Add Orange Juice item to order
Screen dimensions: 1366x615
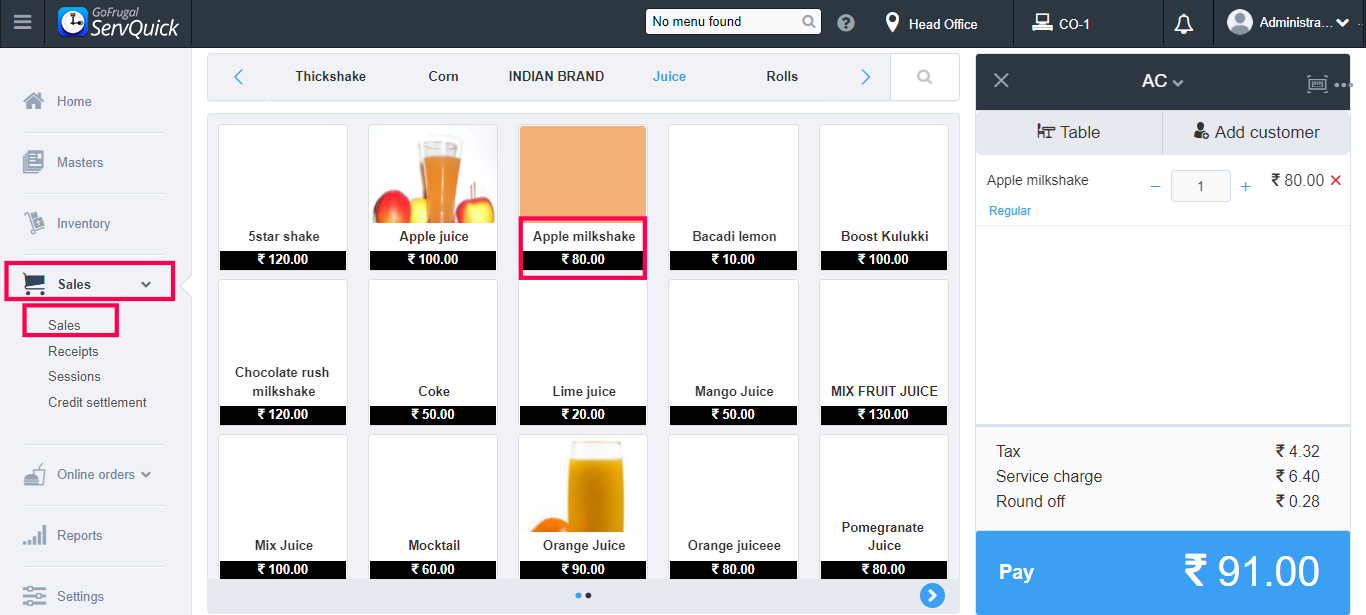[x=583, y=507]
